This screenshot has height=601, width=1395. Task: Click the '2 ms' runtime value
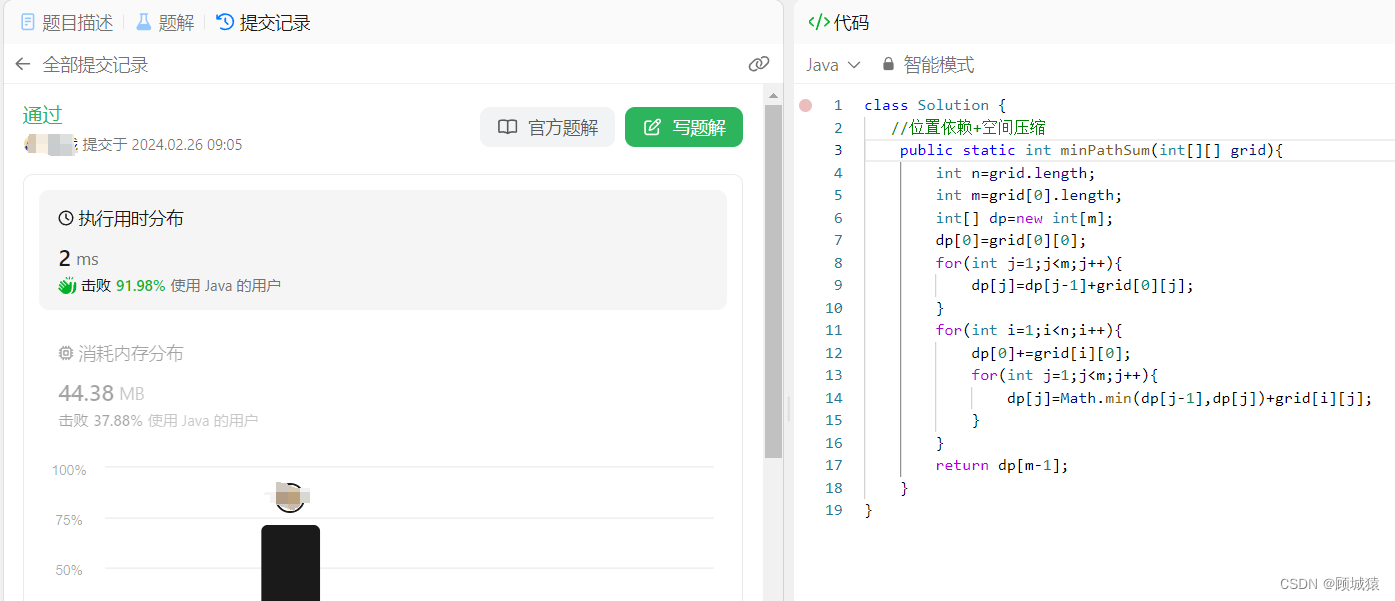click(x=79, y=258)
